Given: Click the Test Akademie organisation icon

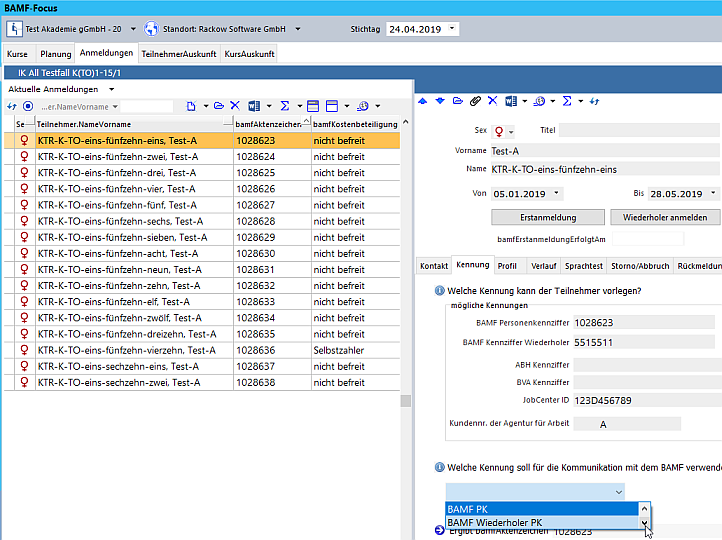Looking at the screenshot, I should [x=14, y=29].
